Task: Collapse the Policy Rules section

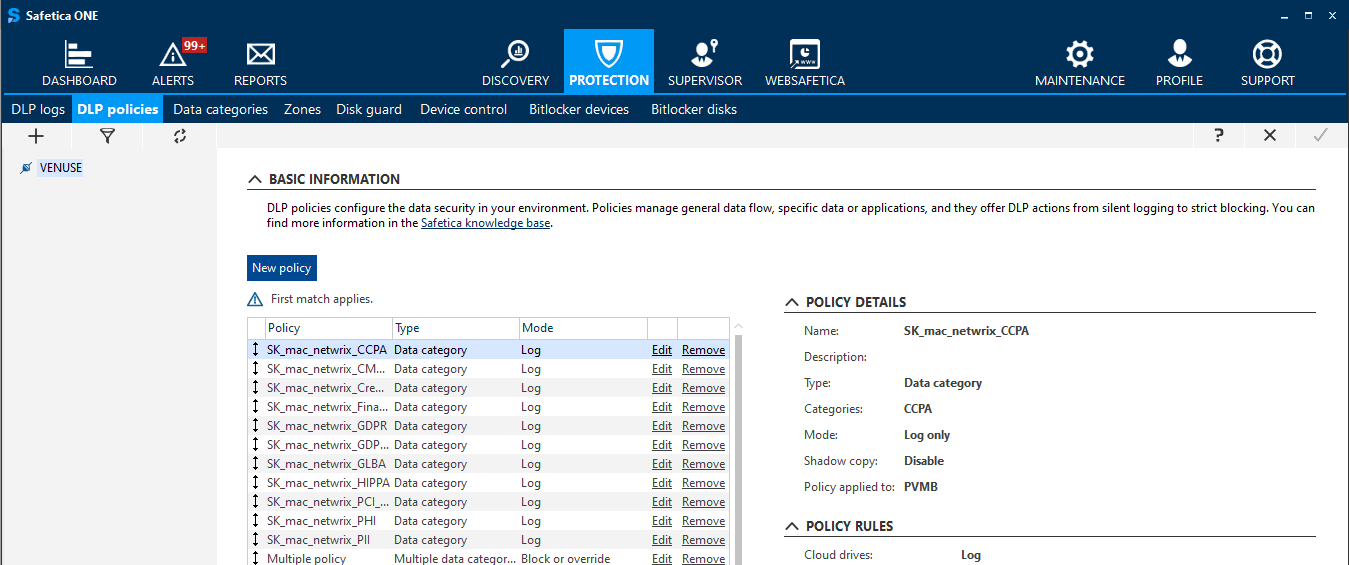Action: [791, 527]
